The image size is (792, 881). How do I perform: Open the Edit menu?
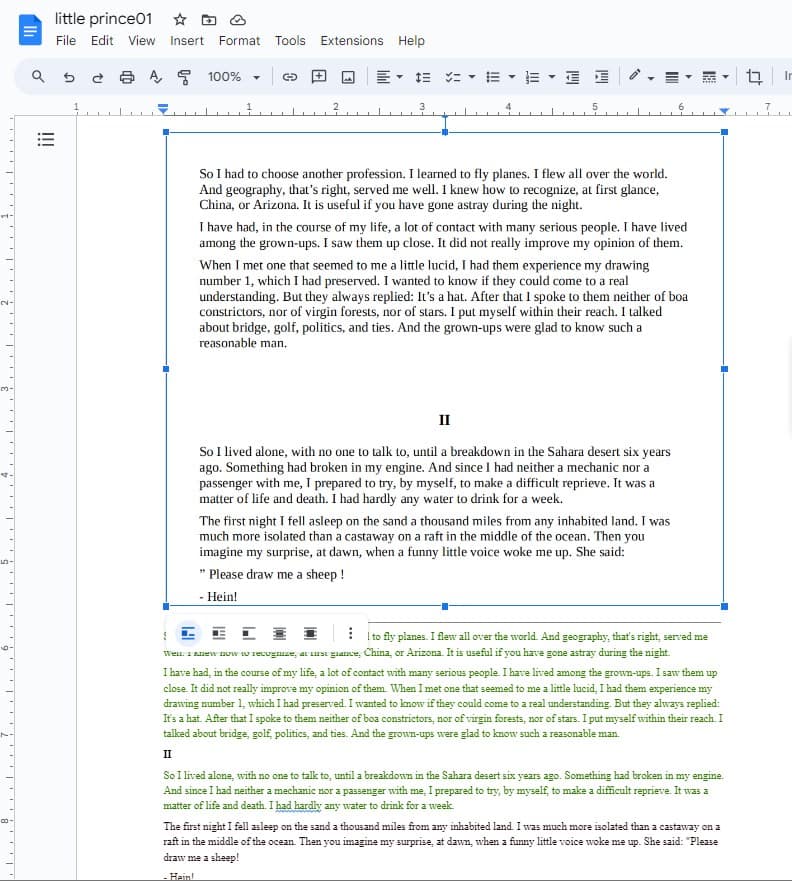(102, 41)
